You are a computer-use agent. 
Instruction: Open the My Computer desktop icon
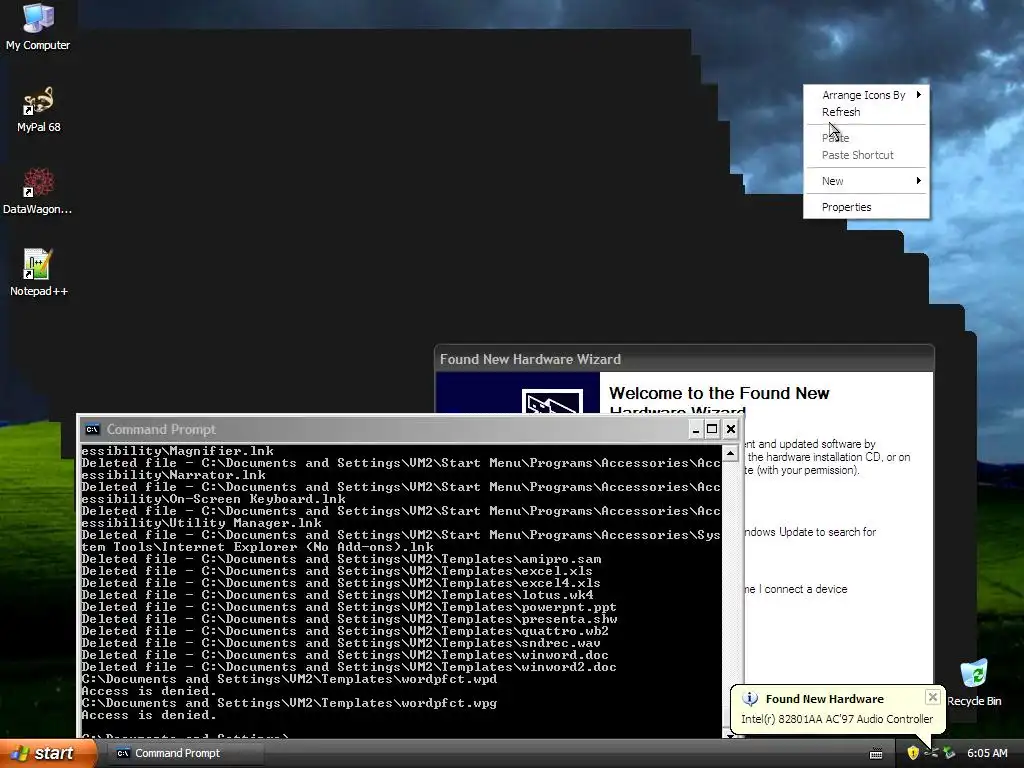(x=38, y=26)
